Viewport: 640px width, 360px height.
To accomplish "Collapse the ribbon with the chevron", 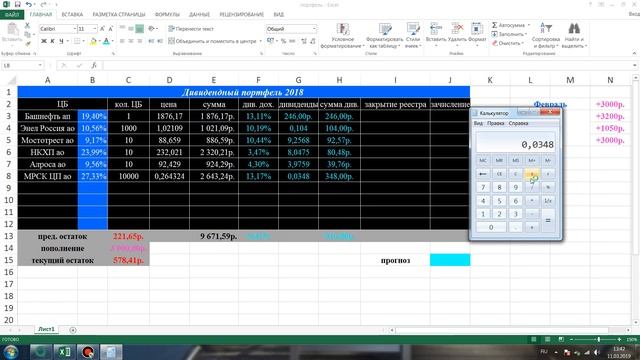I will (634, 53).
